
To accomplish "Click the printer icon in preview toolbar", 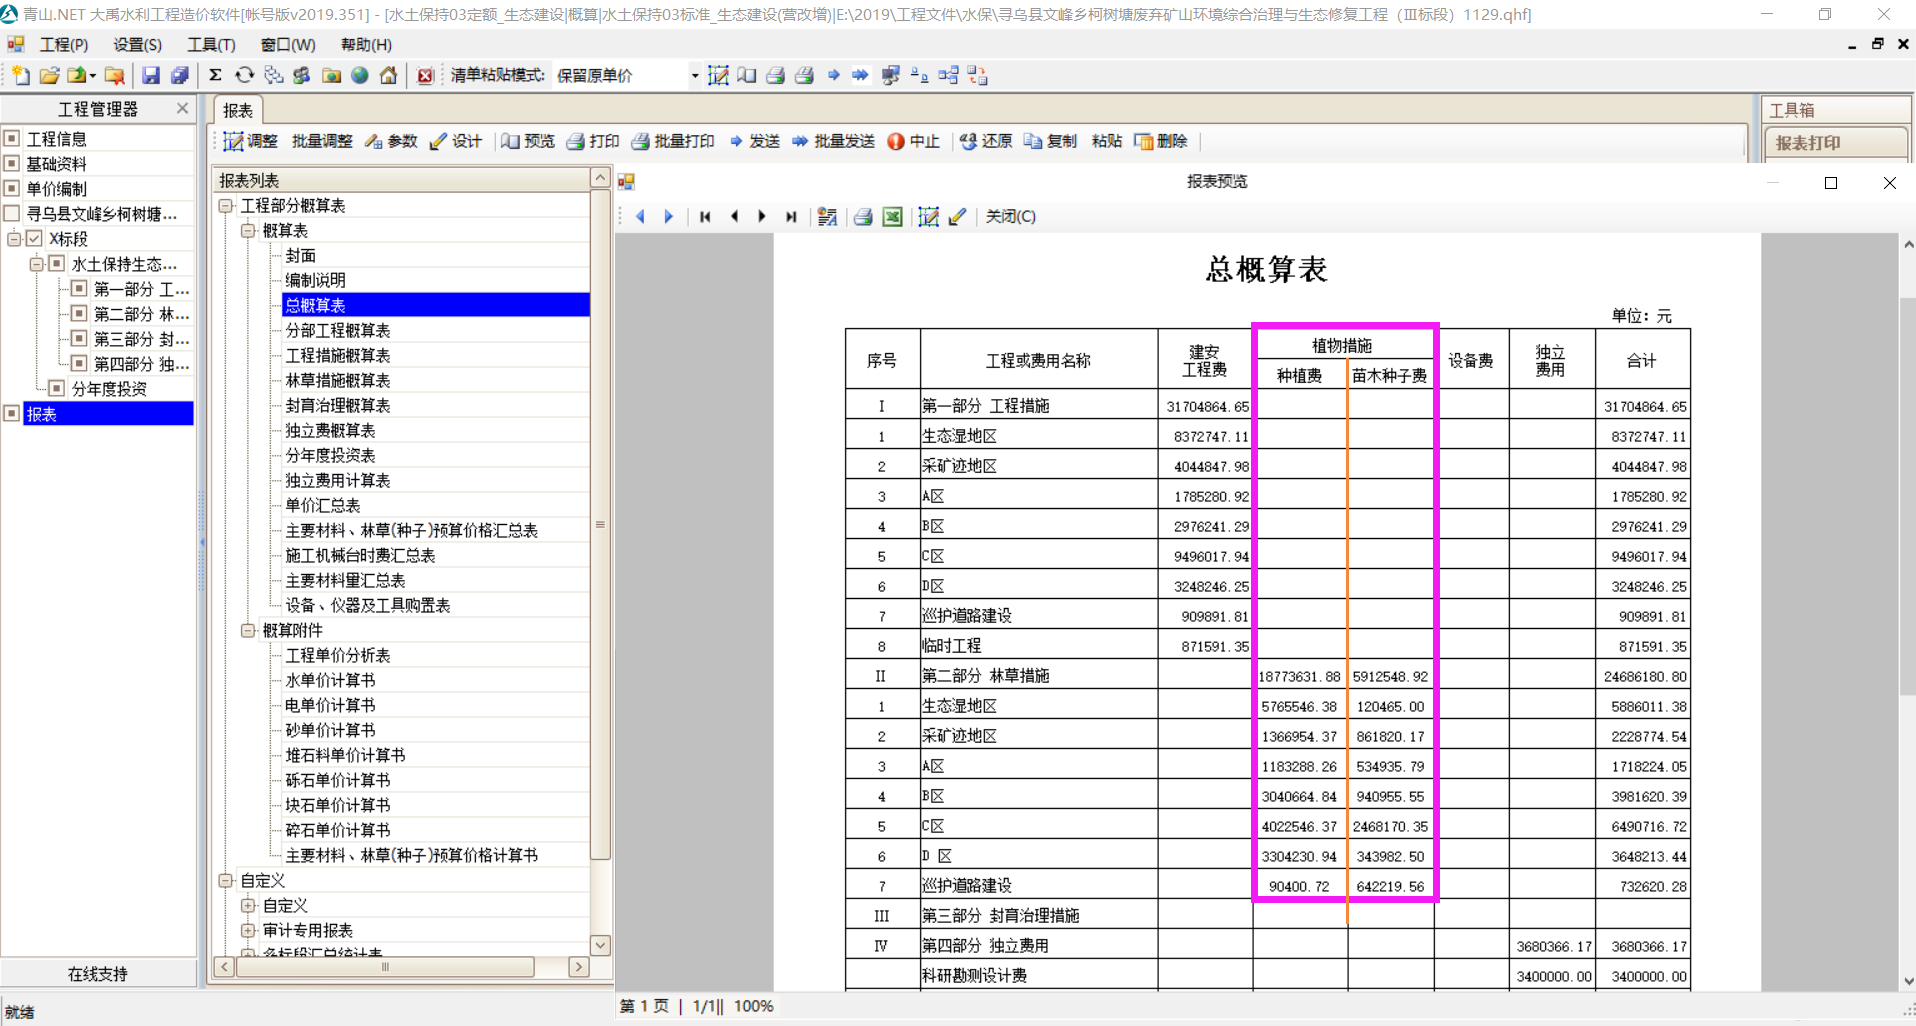I will point(863,217).
